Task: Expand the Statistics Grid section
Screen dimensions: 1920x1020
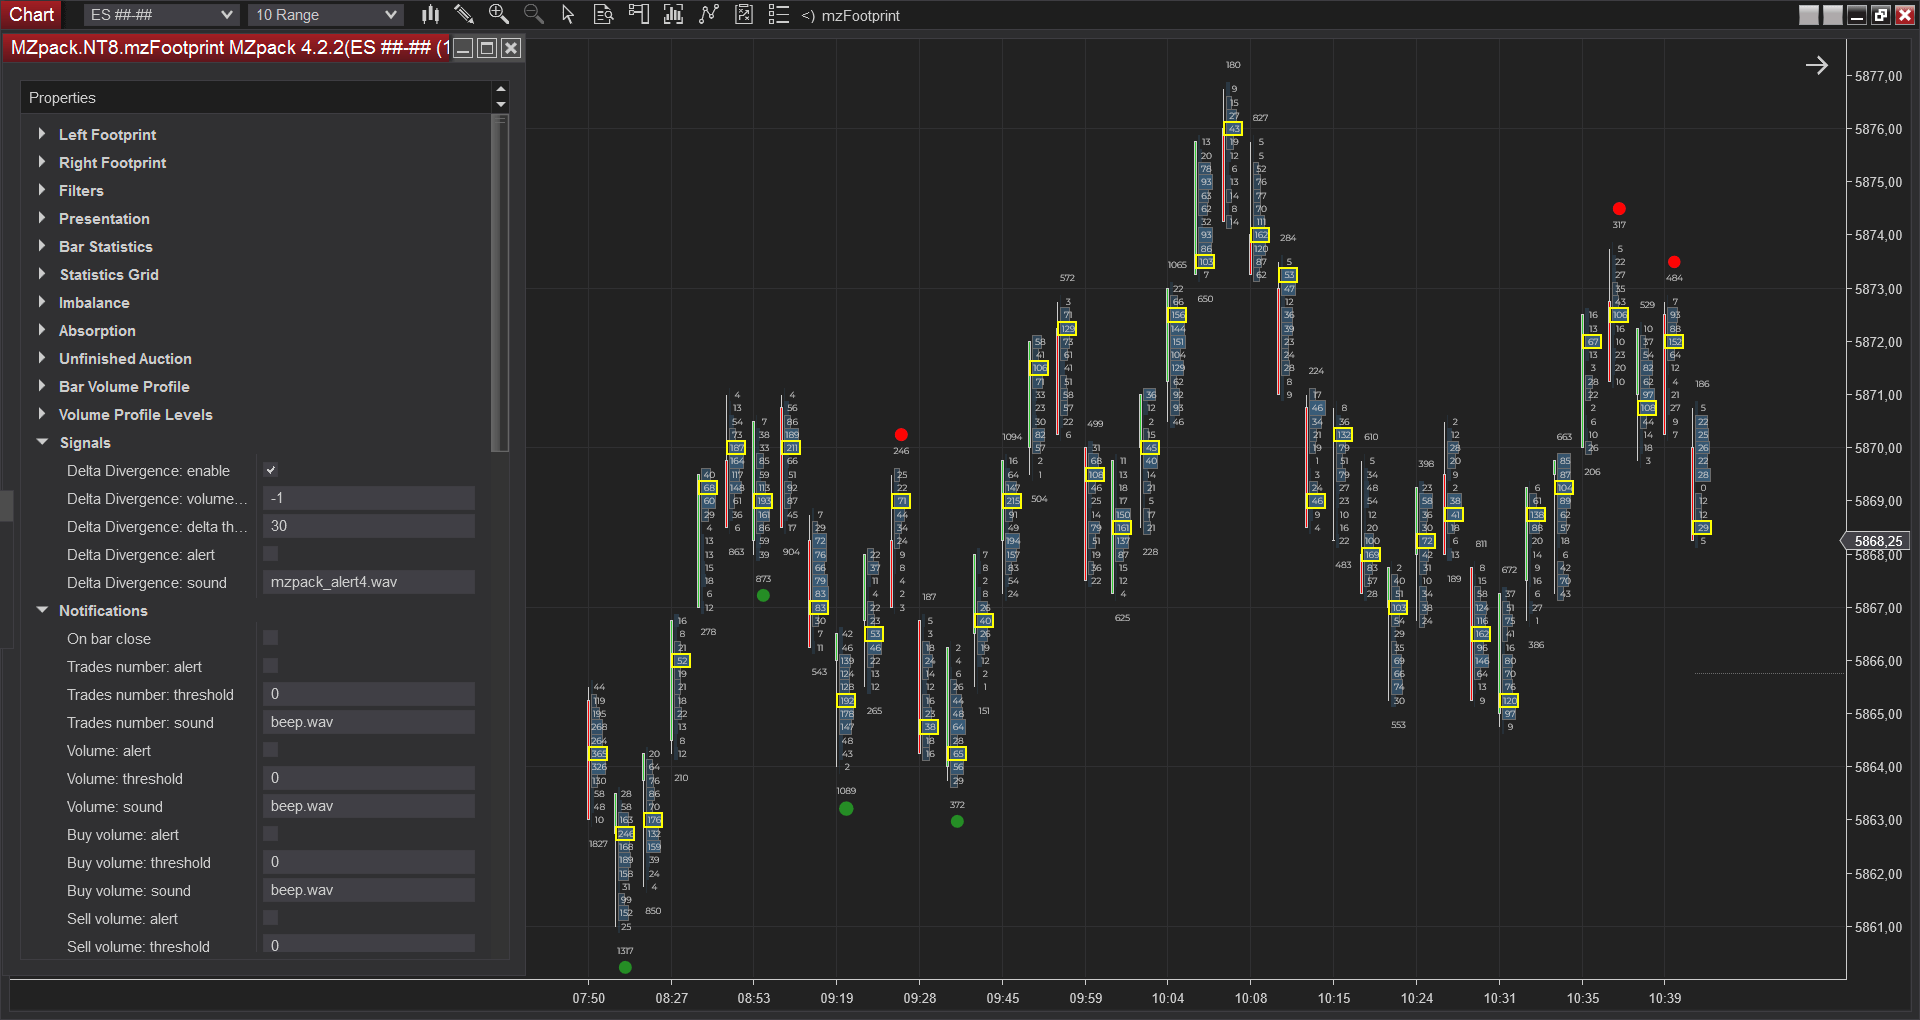Action: tap(41, 274)
